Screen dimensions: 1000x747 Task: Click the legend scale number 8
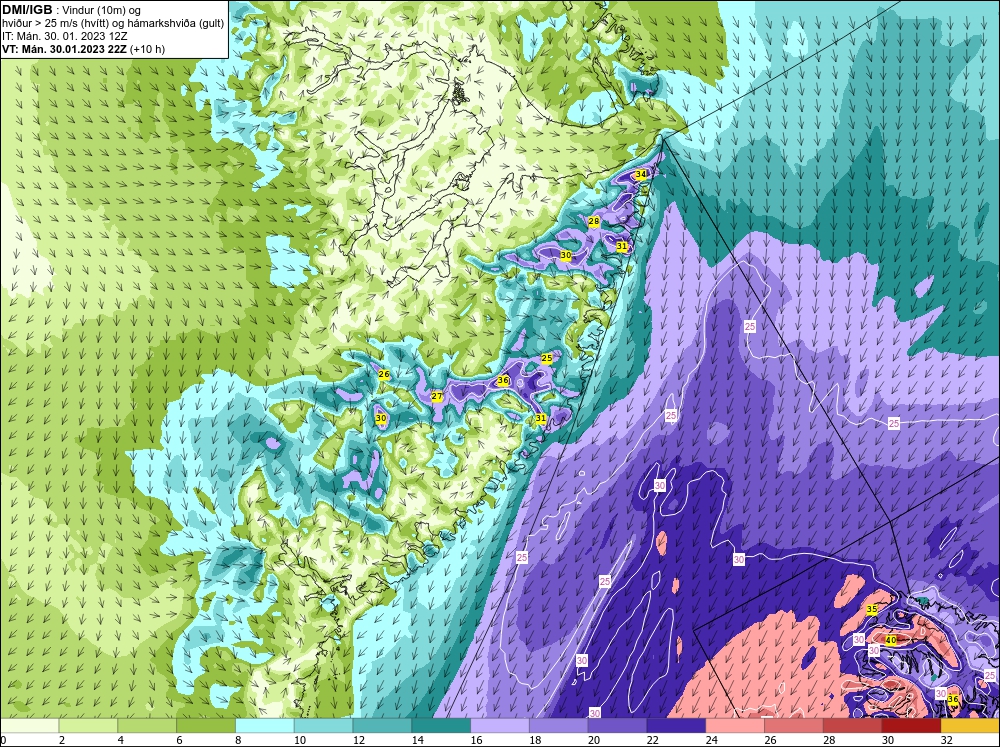tap(239, 740)
